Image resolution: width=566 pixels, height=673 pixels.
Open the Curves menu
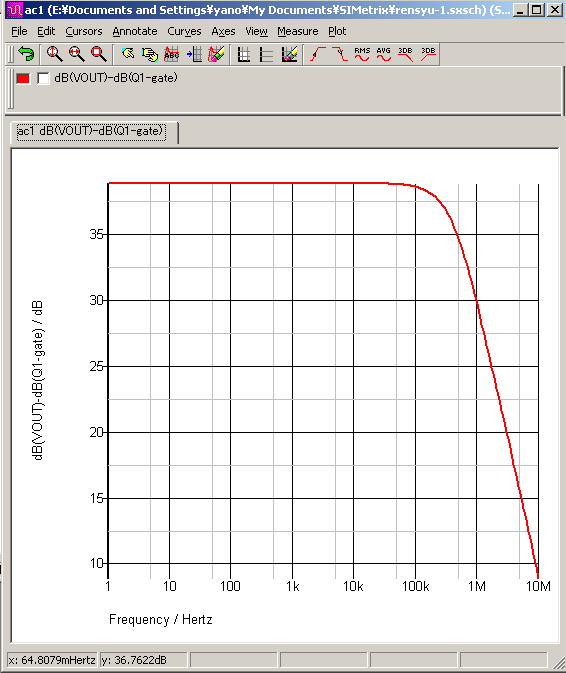click(184, 31)
